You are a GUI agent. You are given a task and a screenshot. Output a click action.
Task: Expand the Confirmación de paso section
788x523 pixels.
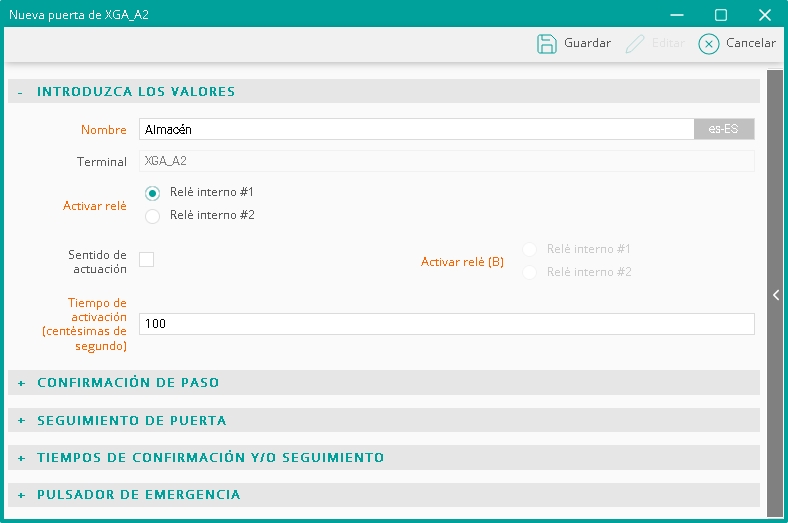click(383, 382)
